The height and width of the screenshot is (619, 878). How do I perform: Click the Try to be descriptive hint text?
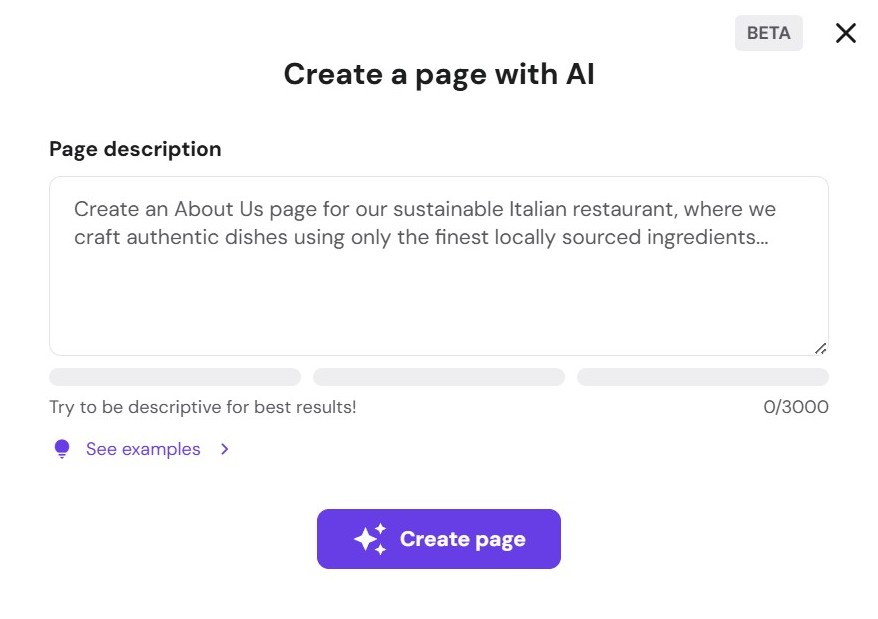click(x=203, y=407)
